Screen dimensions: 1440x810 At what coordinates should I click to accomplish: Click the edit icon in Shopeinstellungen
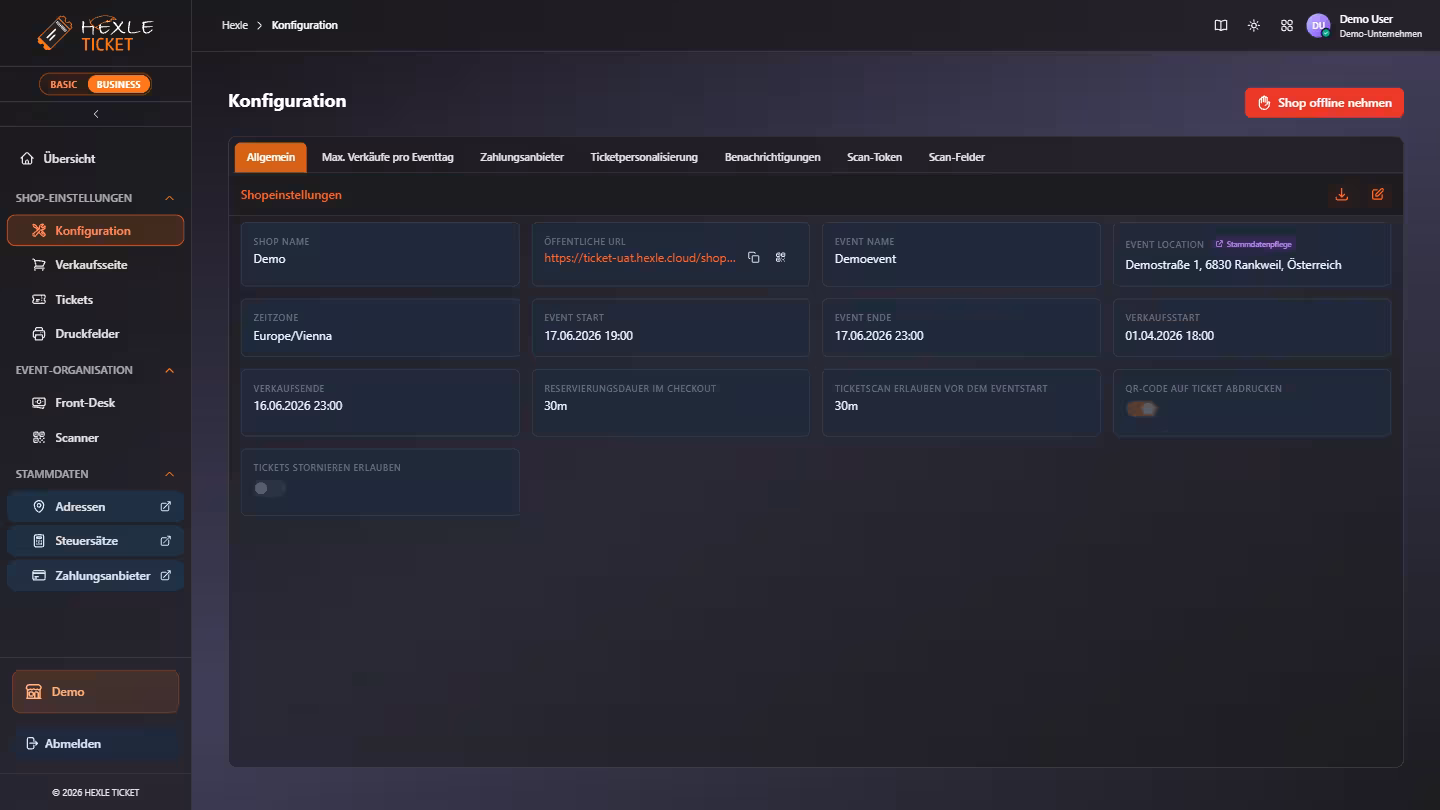coord(1378,195)
